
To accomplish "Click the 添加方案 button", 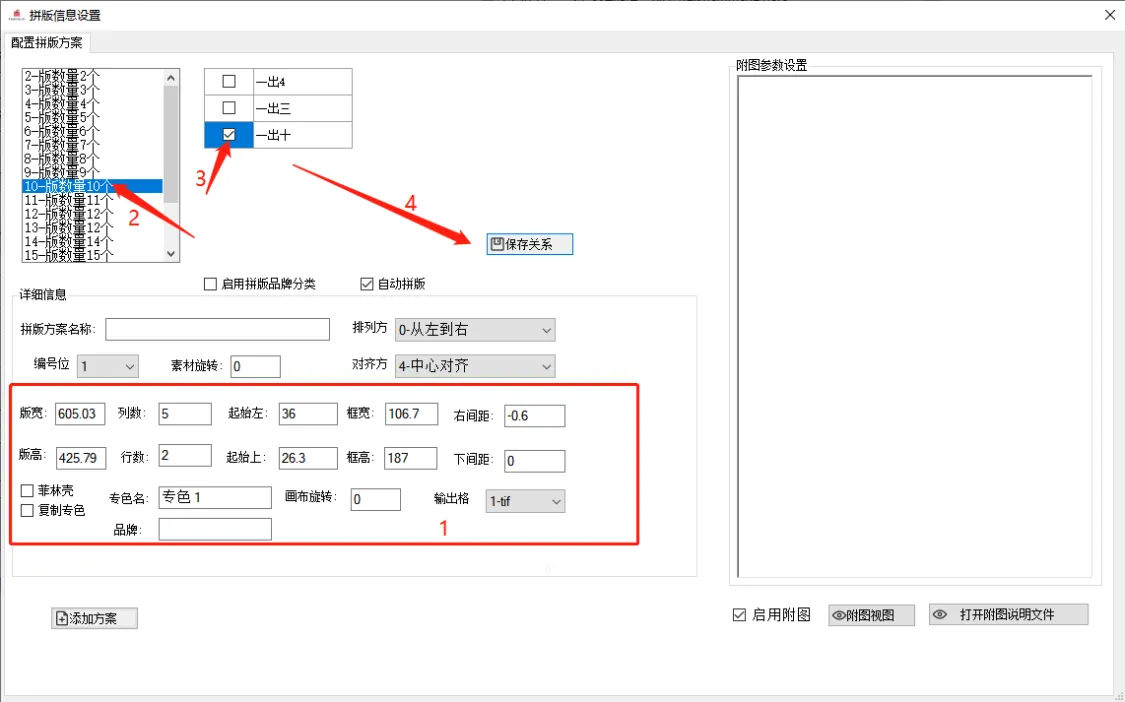I will (94, 618).
